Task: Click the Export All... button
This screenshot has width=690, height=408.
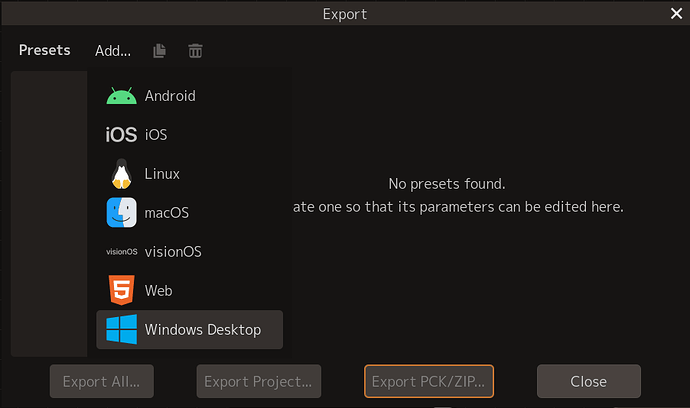Action: click(x=102, y=381)
